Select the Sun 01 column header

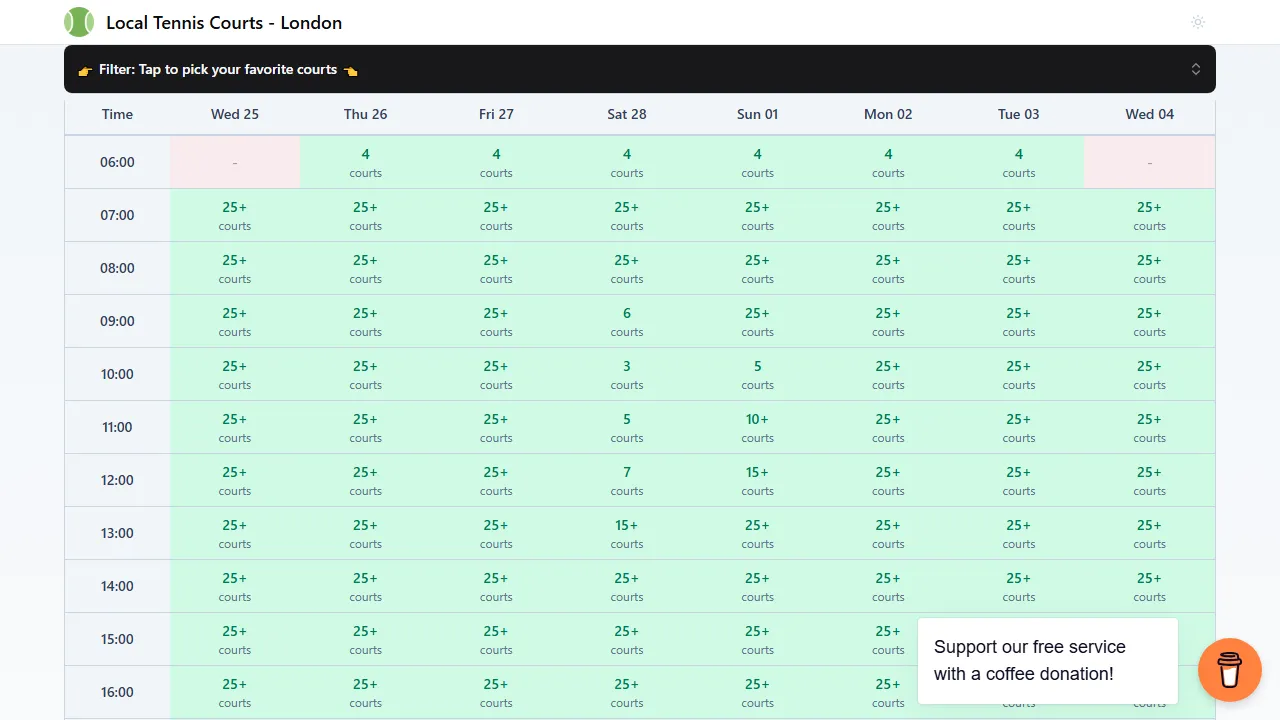point(757,114)
